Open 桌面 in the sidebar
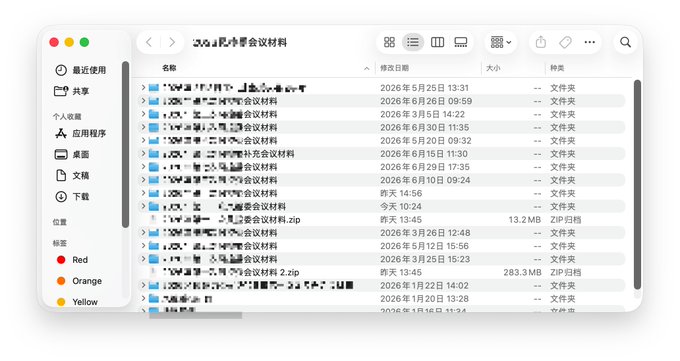 (x=72, y=154)
